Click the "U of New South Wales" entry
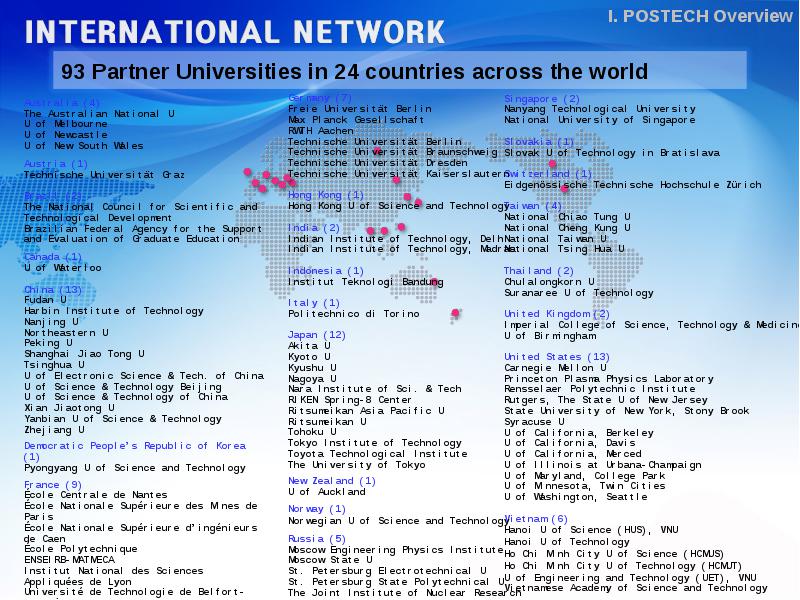 point(84,145)
